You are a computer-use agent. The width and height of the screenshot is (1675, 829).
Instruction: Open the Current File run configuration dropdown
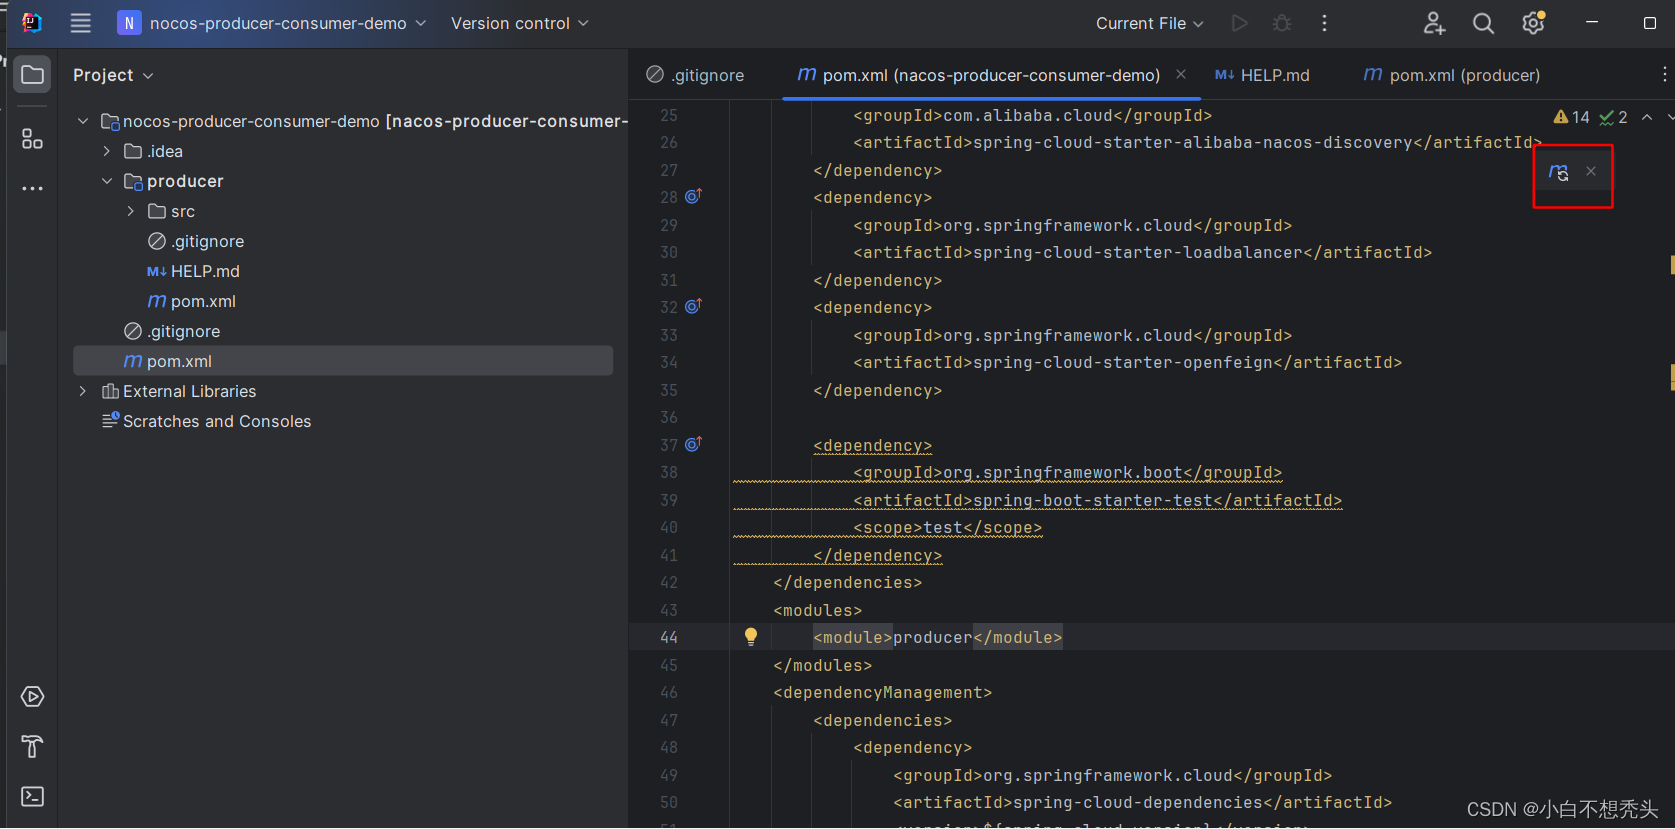coord(1150,23)
